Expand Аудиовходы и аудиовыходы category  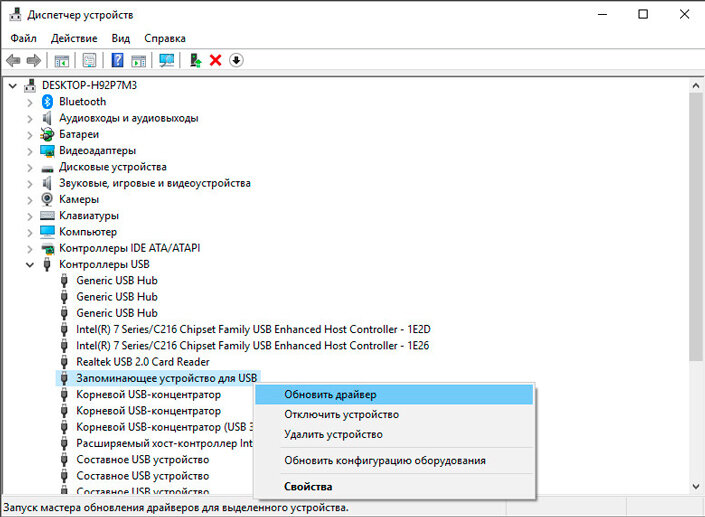point(30,119)
